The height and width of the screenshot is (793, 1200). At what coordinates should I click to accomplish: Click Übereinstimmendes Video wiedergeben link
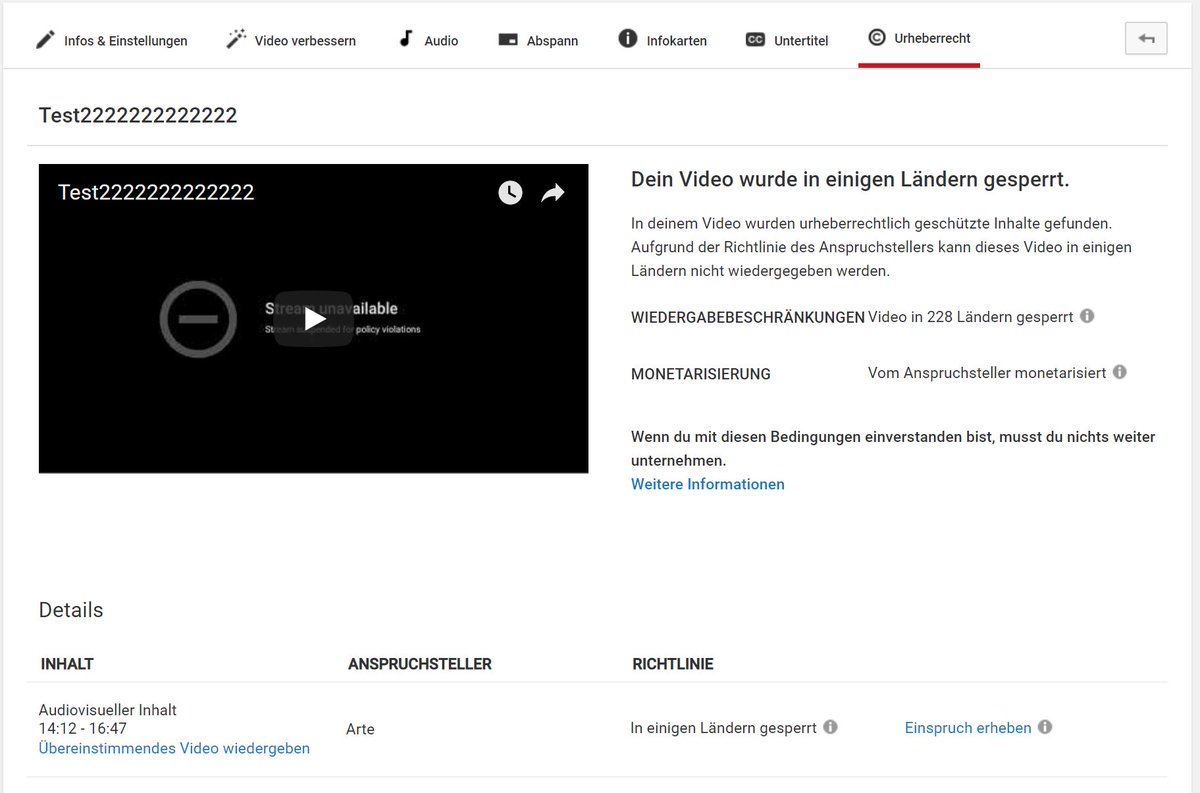(174, 748)
